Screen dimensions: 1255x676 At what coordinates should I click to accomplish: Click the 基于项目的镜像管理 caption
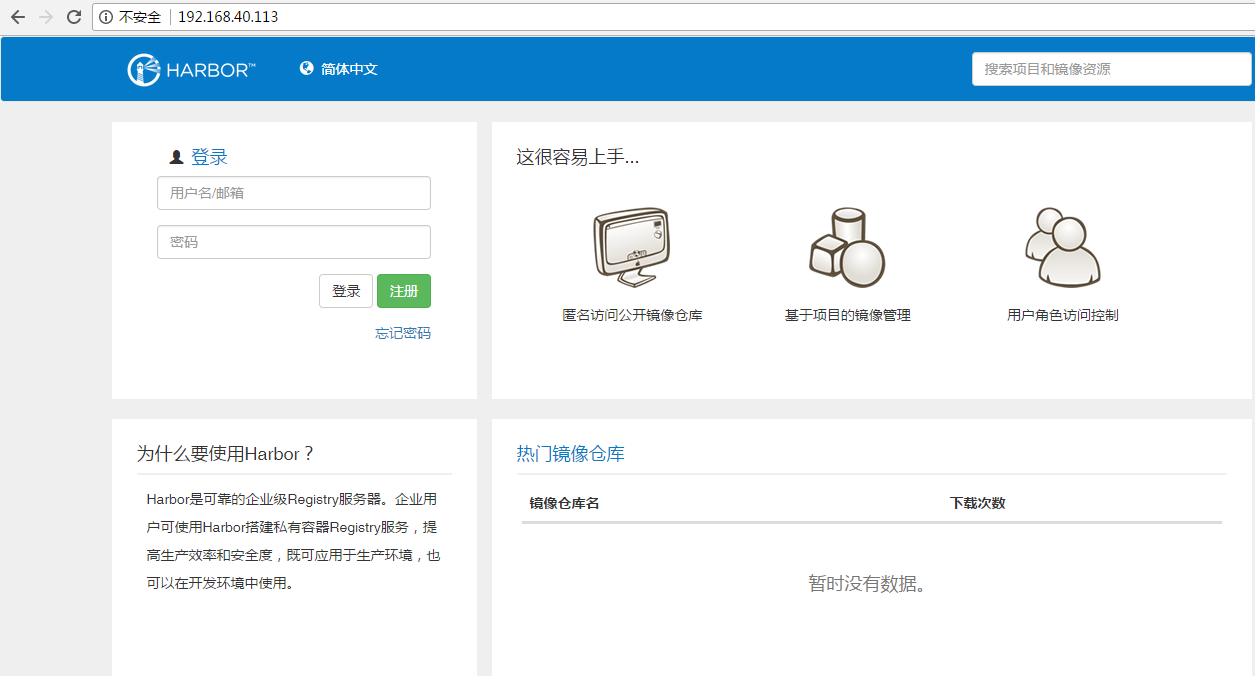(848, 315)
